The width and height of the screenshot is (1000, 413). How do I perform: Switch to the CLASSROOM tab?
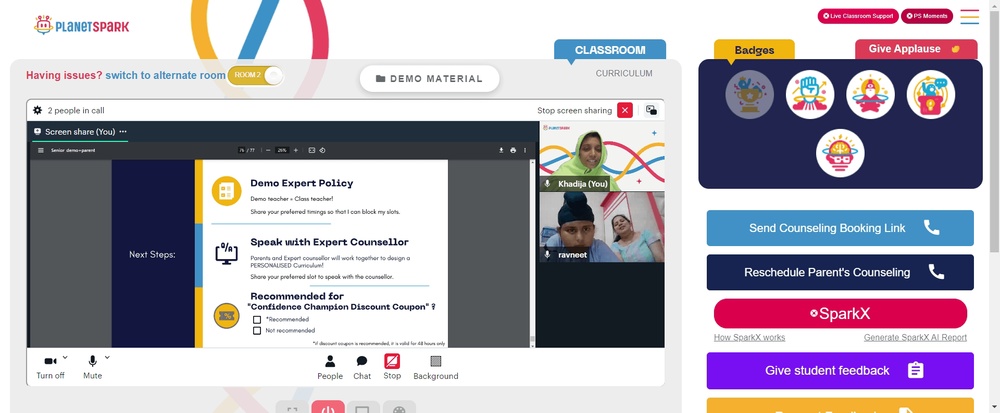pos(610,50)
